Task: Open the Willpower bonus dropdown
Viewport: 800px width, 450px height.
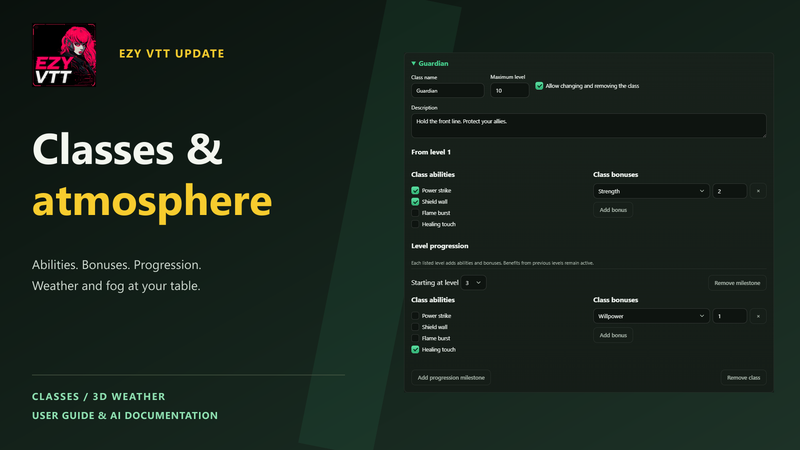Action: click(x=651, y=316)
